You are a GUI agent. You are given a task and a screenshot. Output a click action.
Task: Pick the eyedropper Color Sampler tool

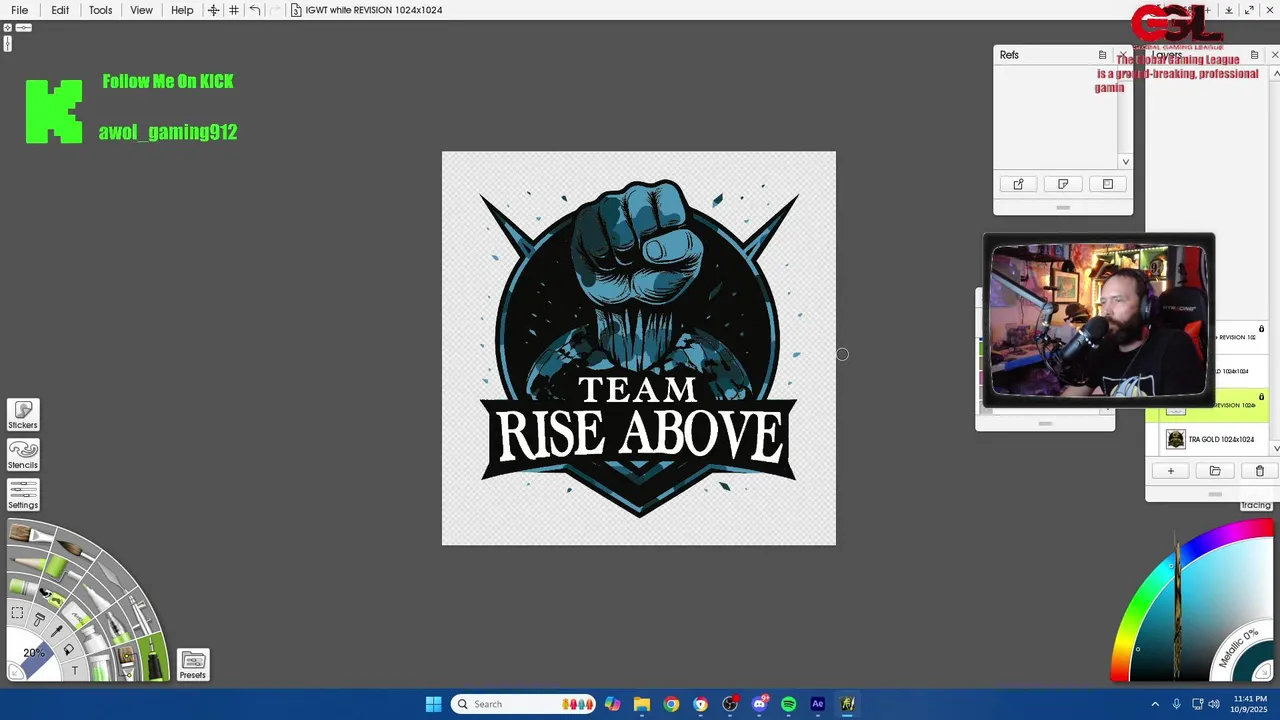pos(57,631)
